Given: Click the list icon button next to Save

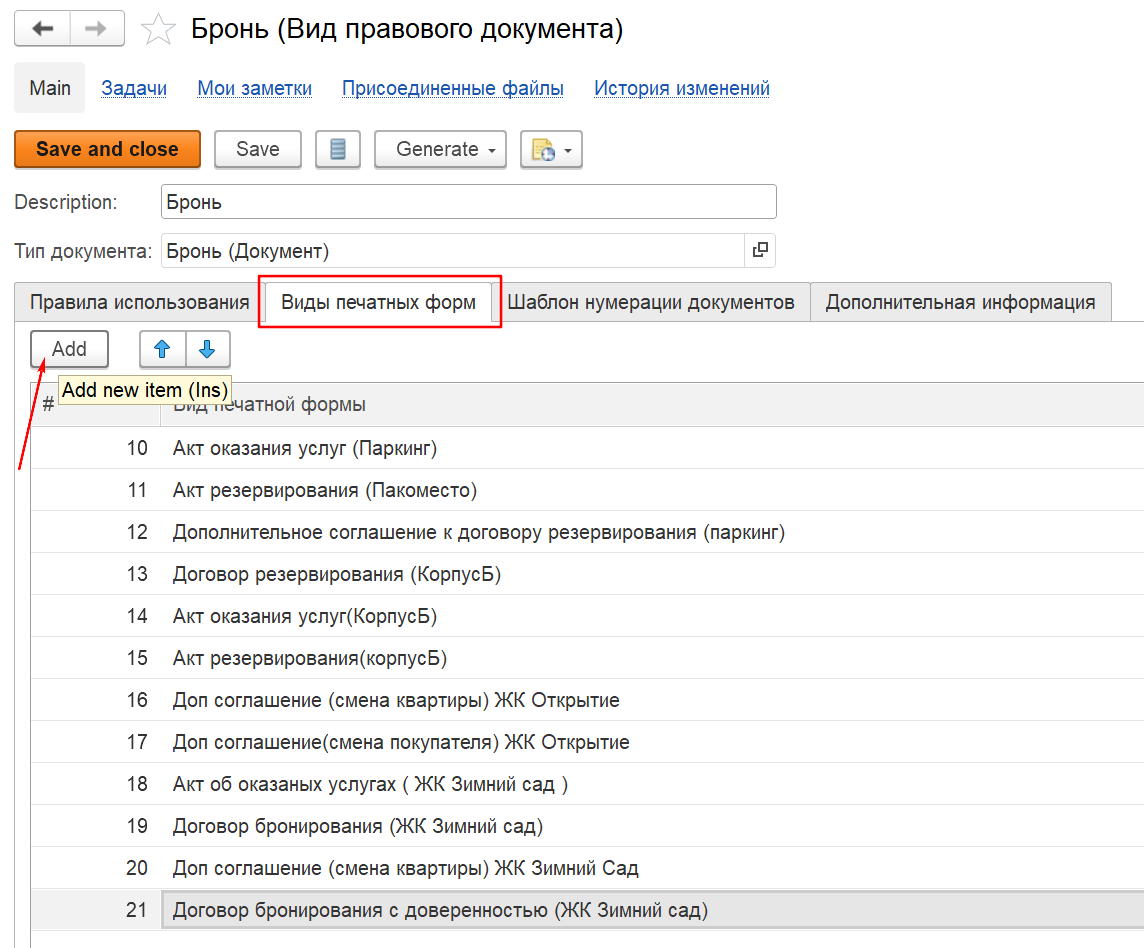Looking at the screenshot, I should pos(337,149).
